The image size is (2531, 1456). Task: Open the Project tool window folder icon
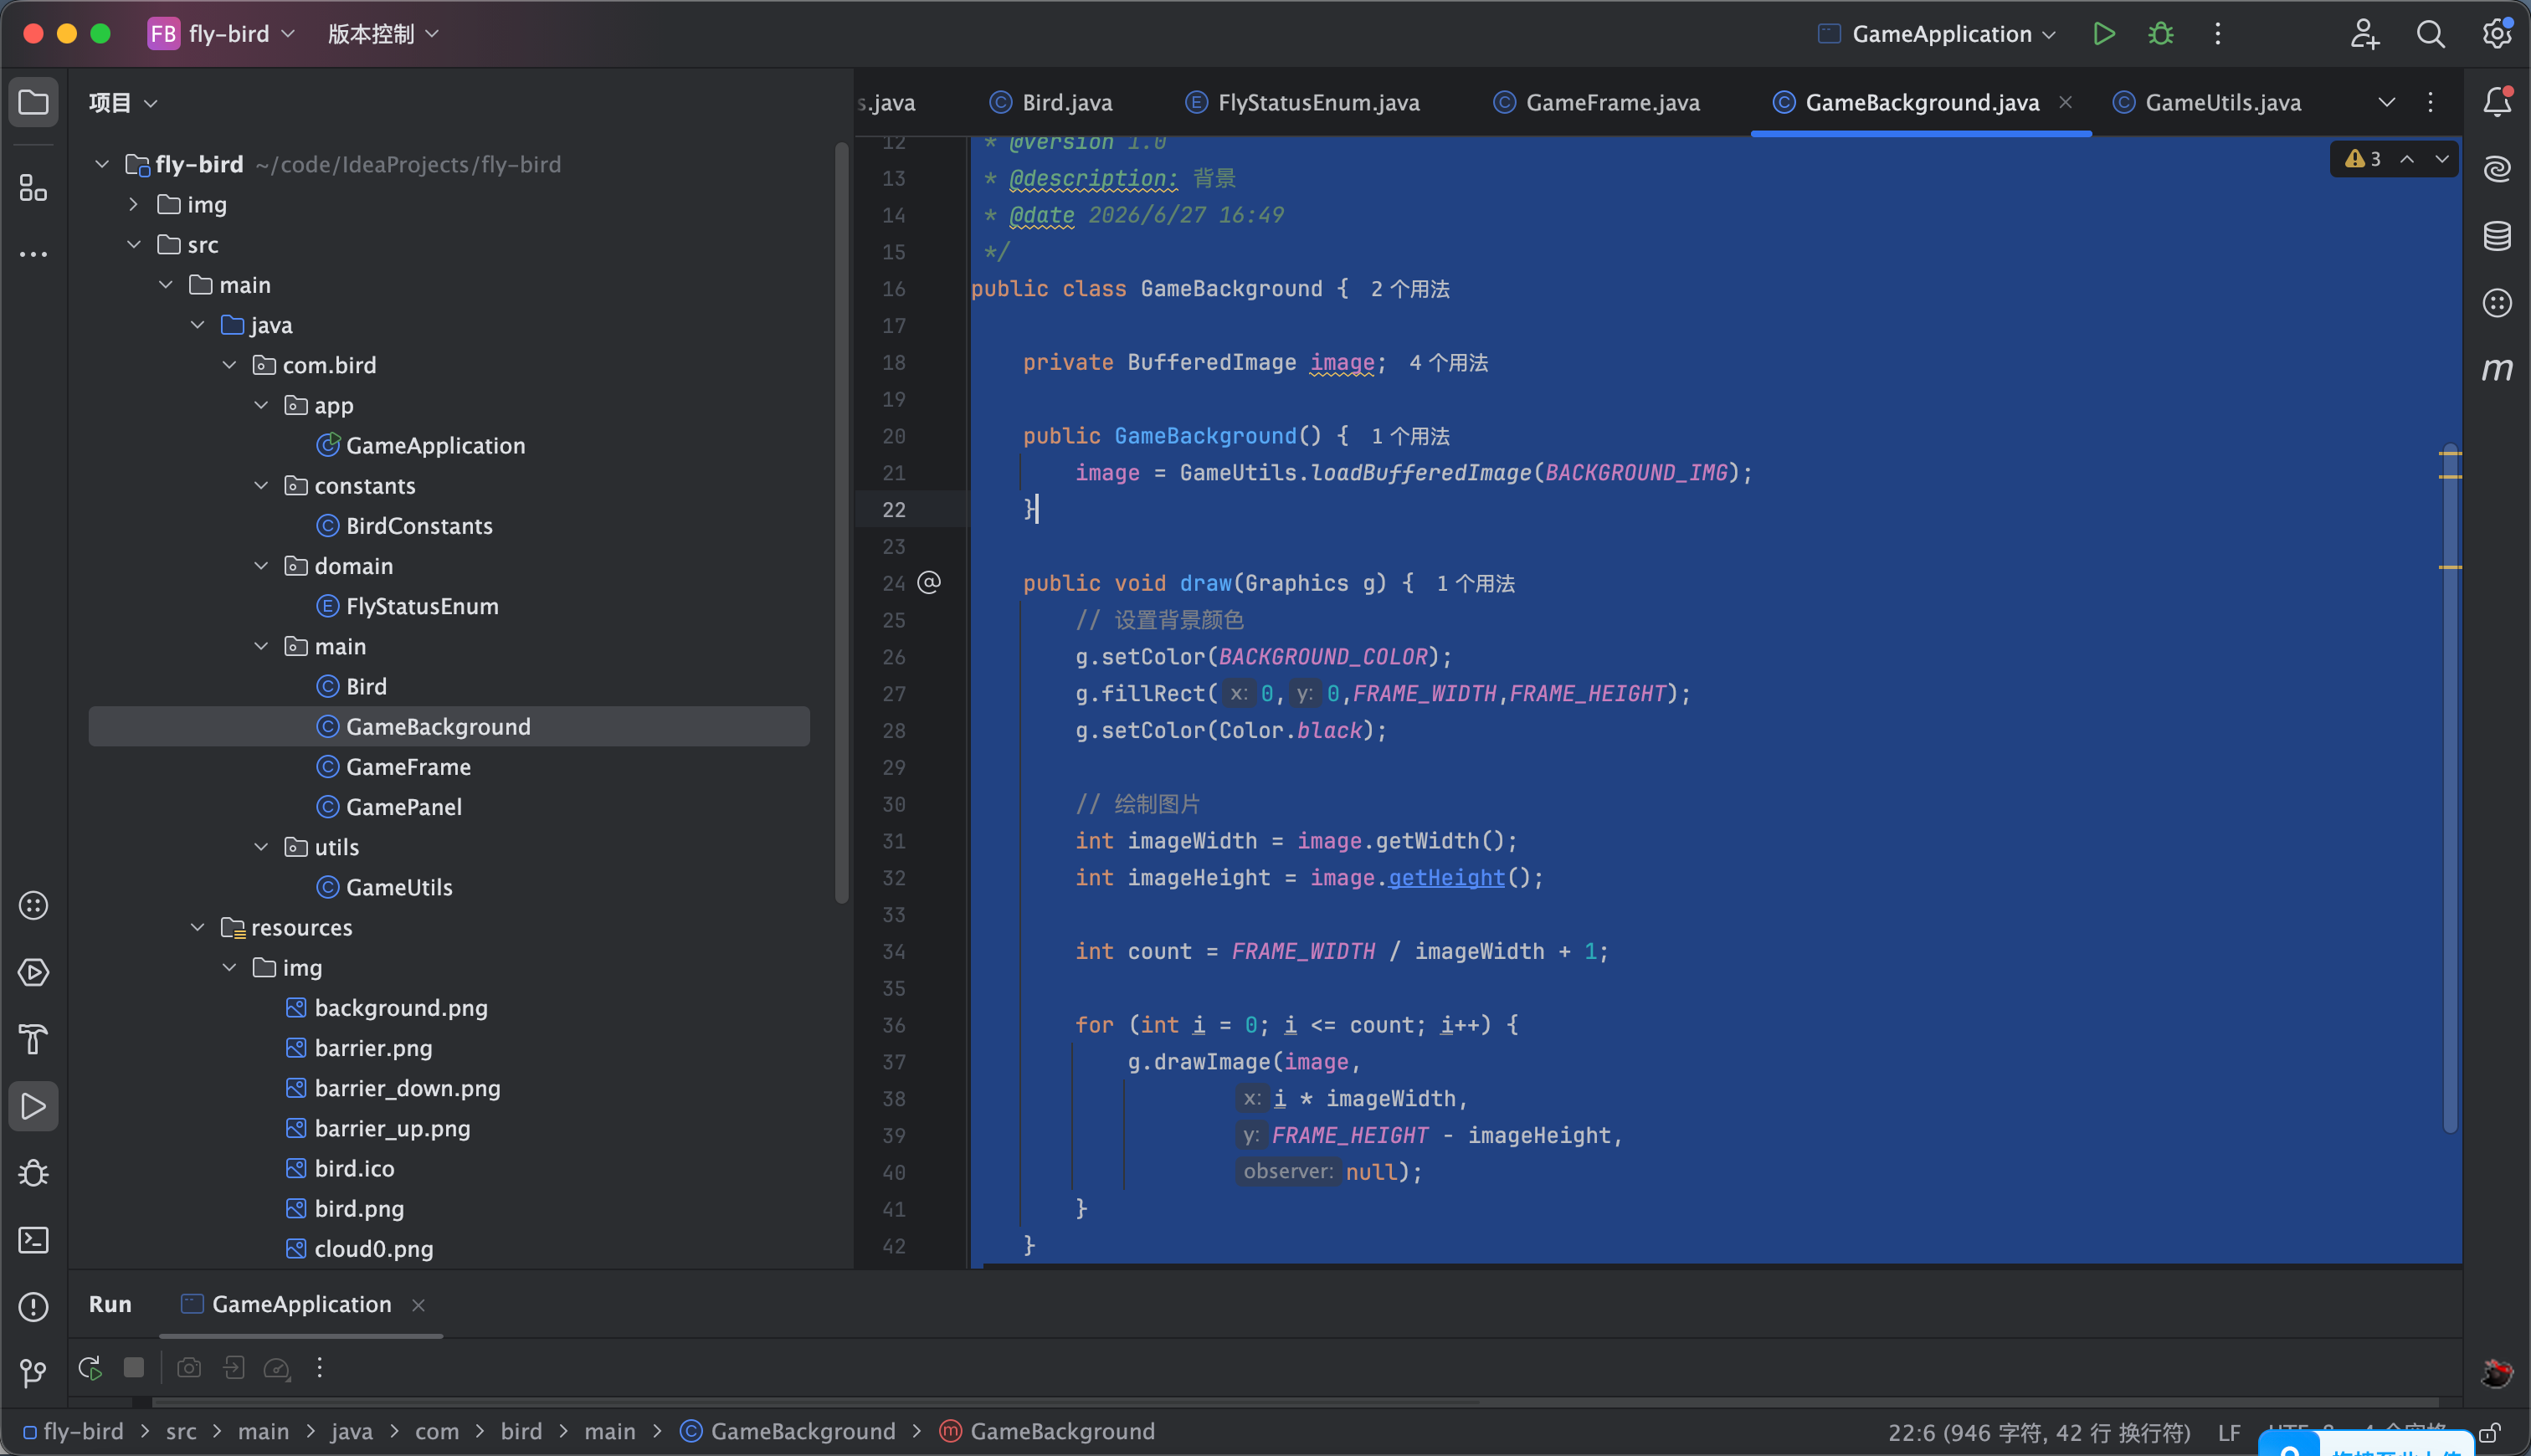tap(33, 102)
